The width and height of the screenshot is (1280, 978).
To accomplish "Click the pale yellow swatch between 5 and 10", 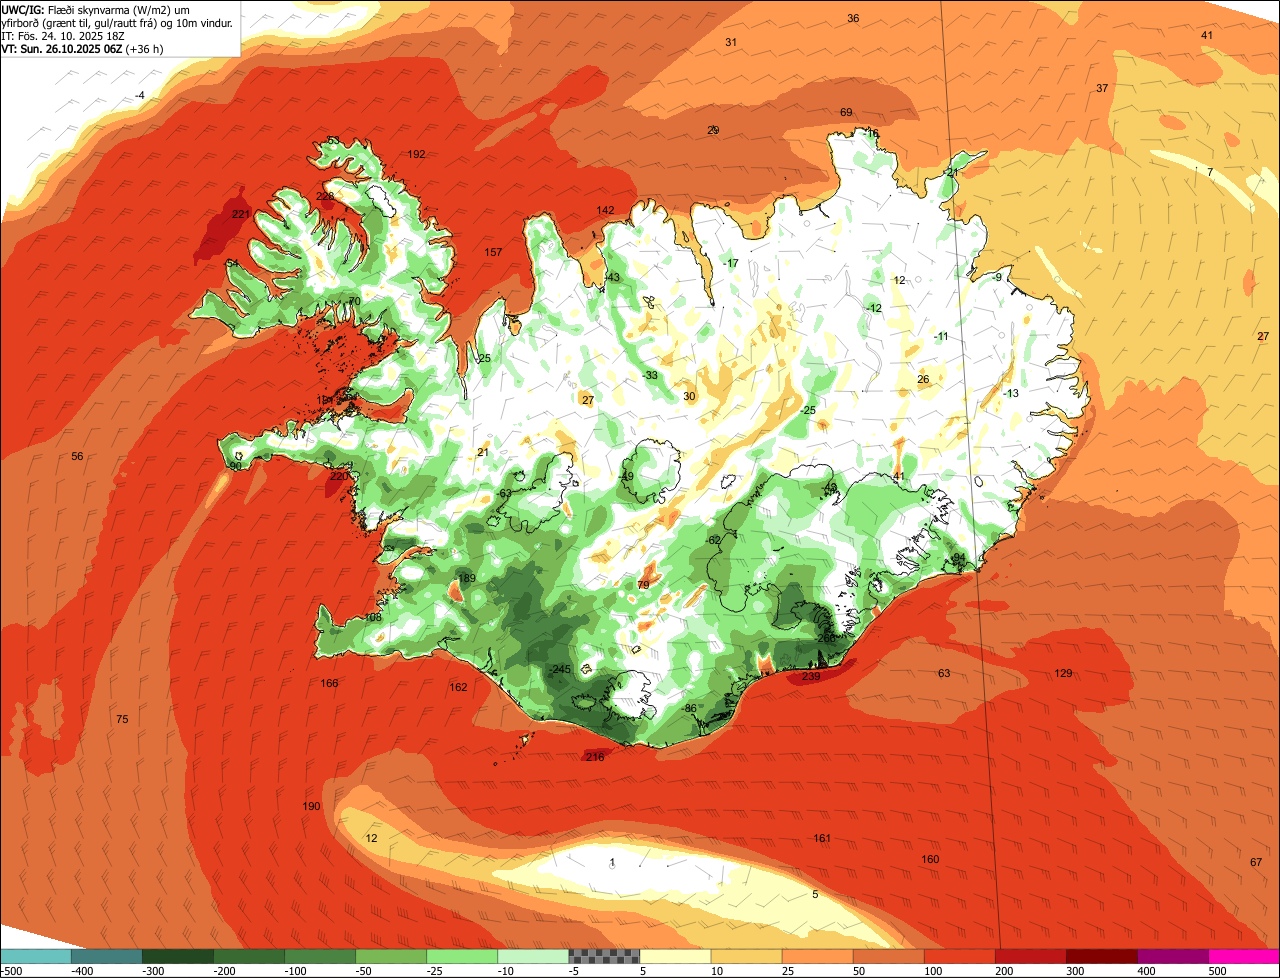I will 675,956.
